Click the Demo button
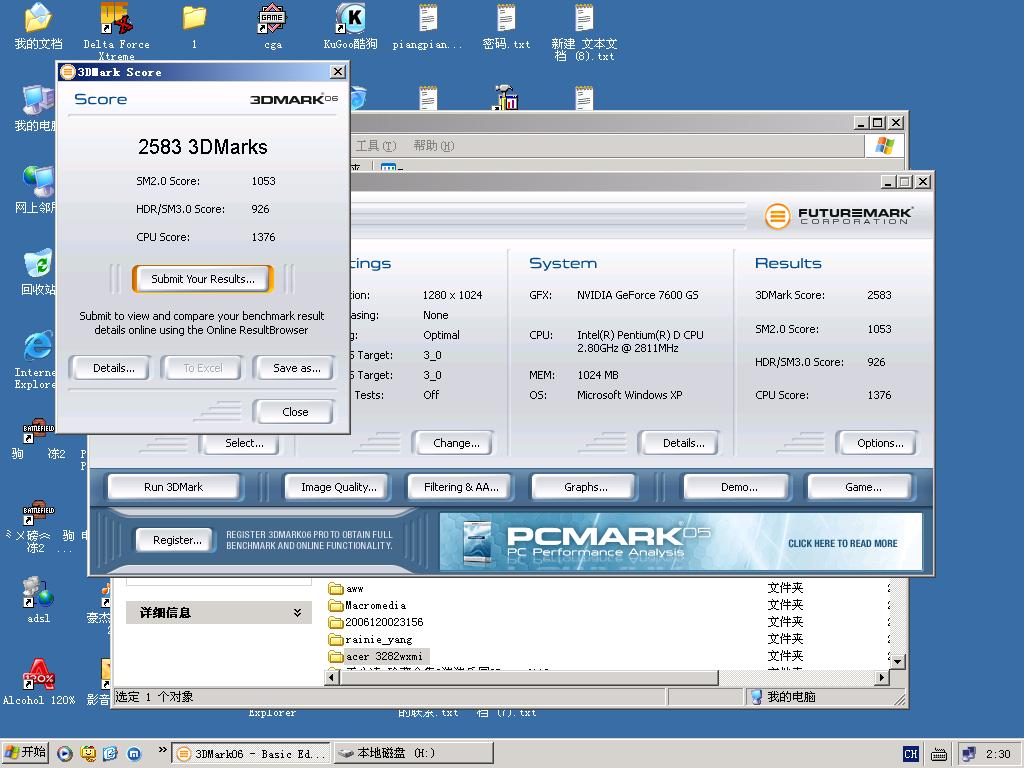 [x=739, y=487]
